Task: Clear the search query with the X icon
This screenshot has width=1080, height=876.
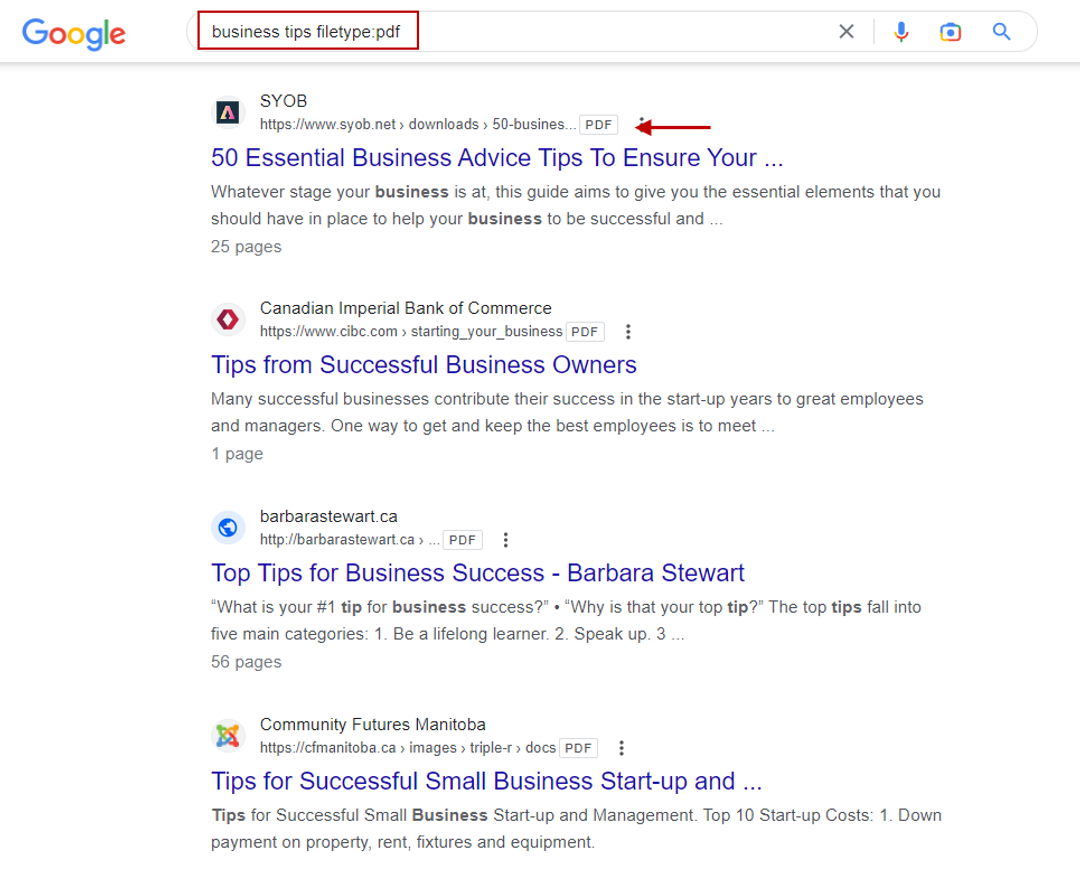Action: [x=846, y=31]
